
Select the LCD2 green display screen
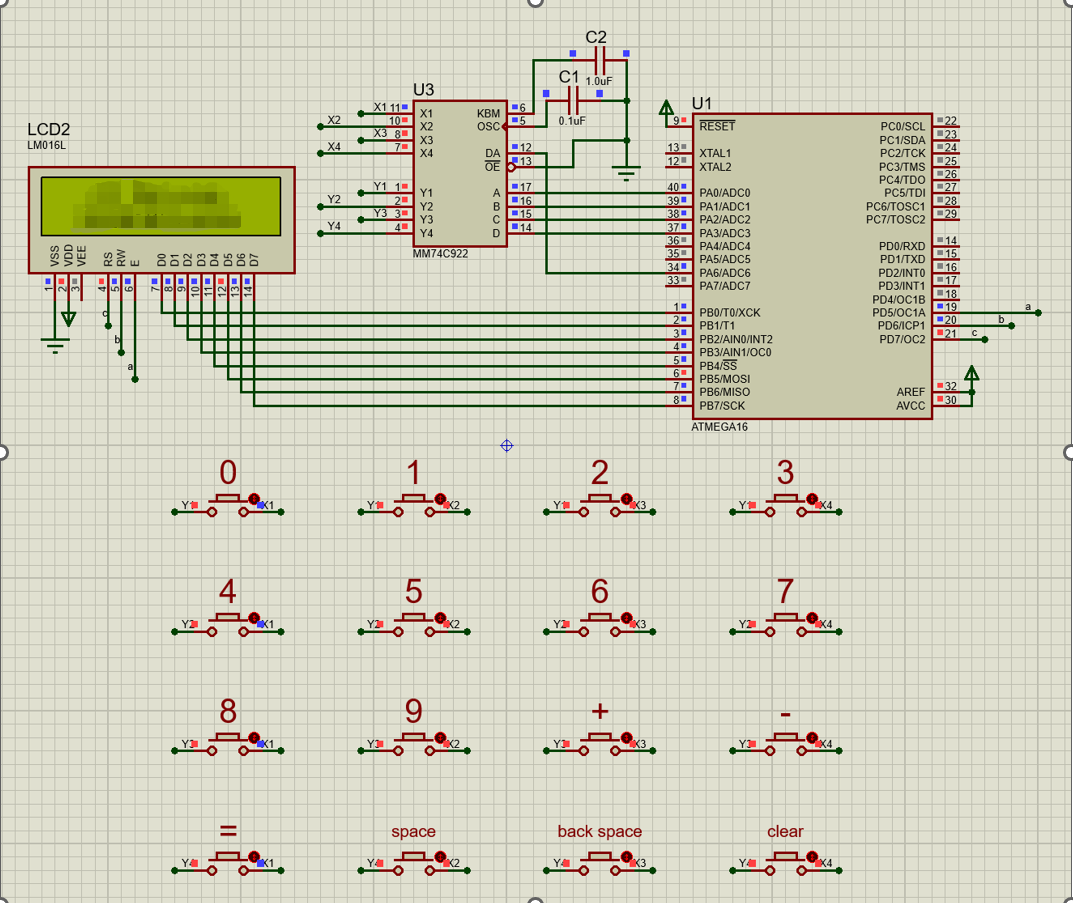[x=161, y=206]
